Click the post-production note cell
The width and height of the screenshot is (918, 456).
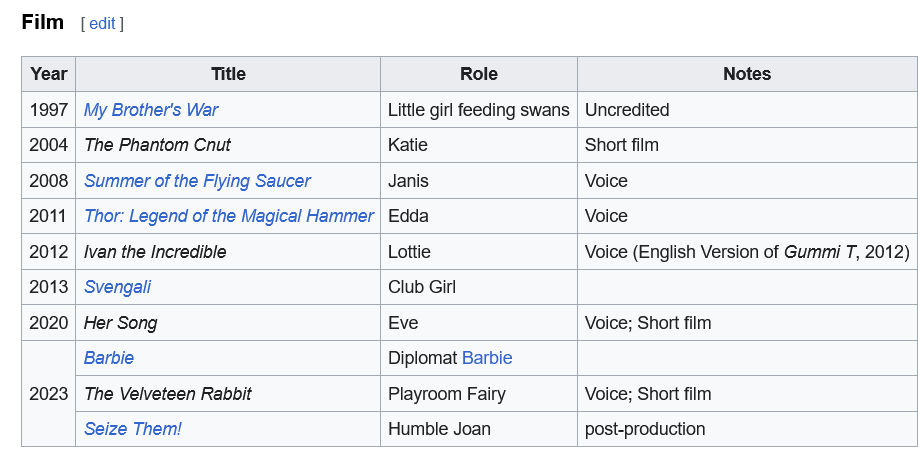[x=644, y=429]
